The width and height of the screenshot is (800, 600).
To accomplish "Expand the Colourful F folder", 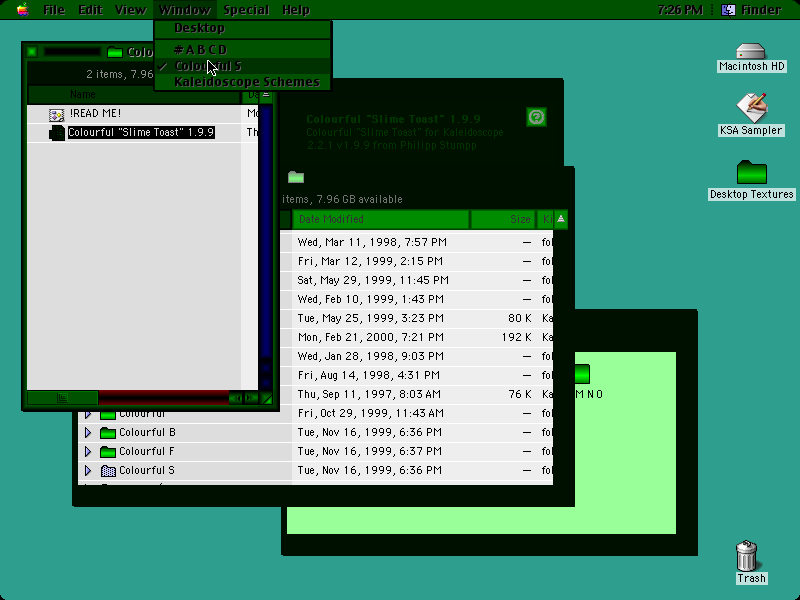I will tap(88, 452).
